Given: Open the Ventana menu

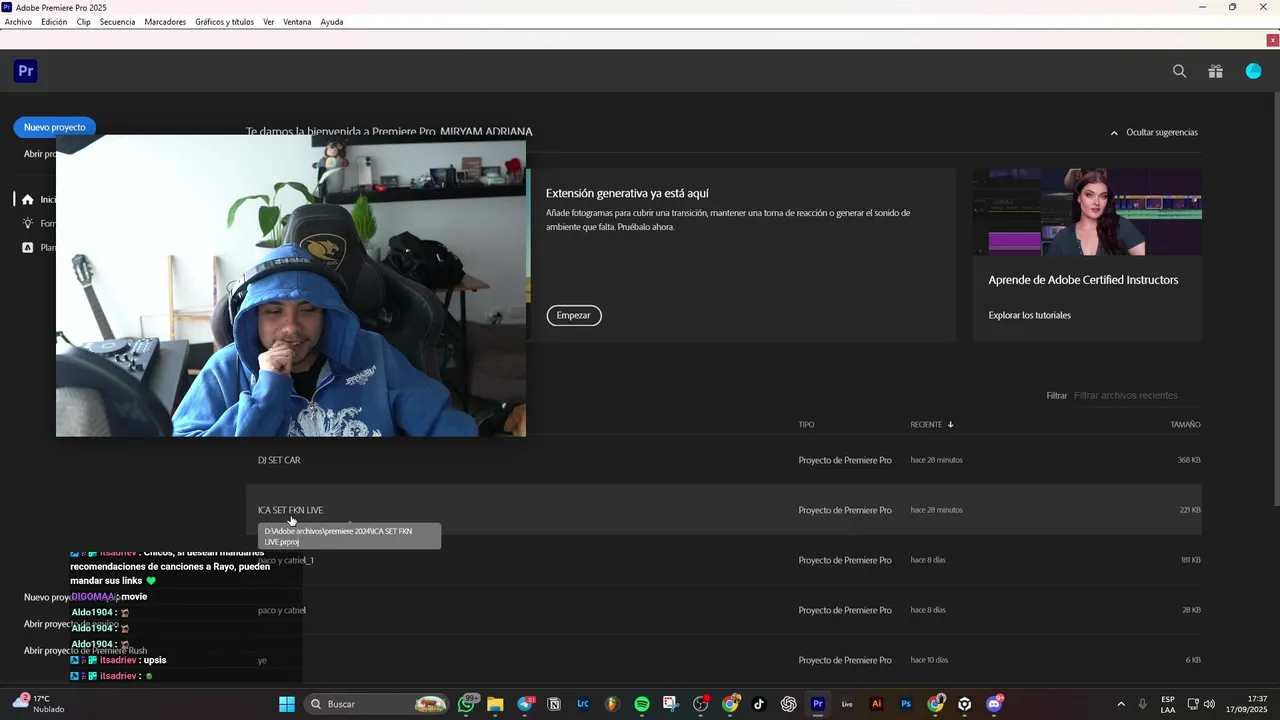Looking at the screenshot, I should pos(297,22).
